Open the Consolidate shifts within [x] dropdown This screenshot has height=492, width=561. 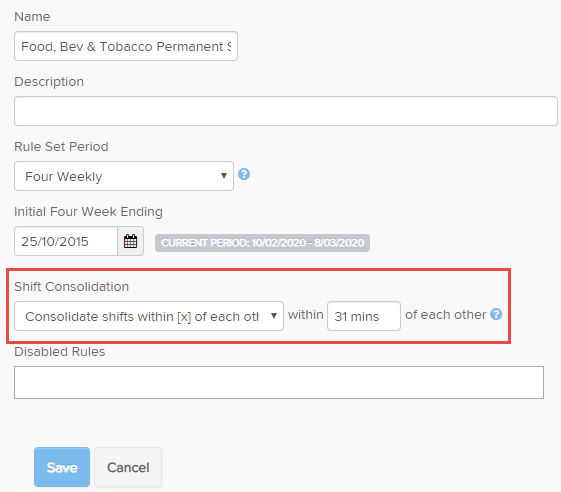point(149,316)
